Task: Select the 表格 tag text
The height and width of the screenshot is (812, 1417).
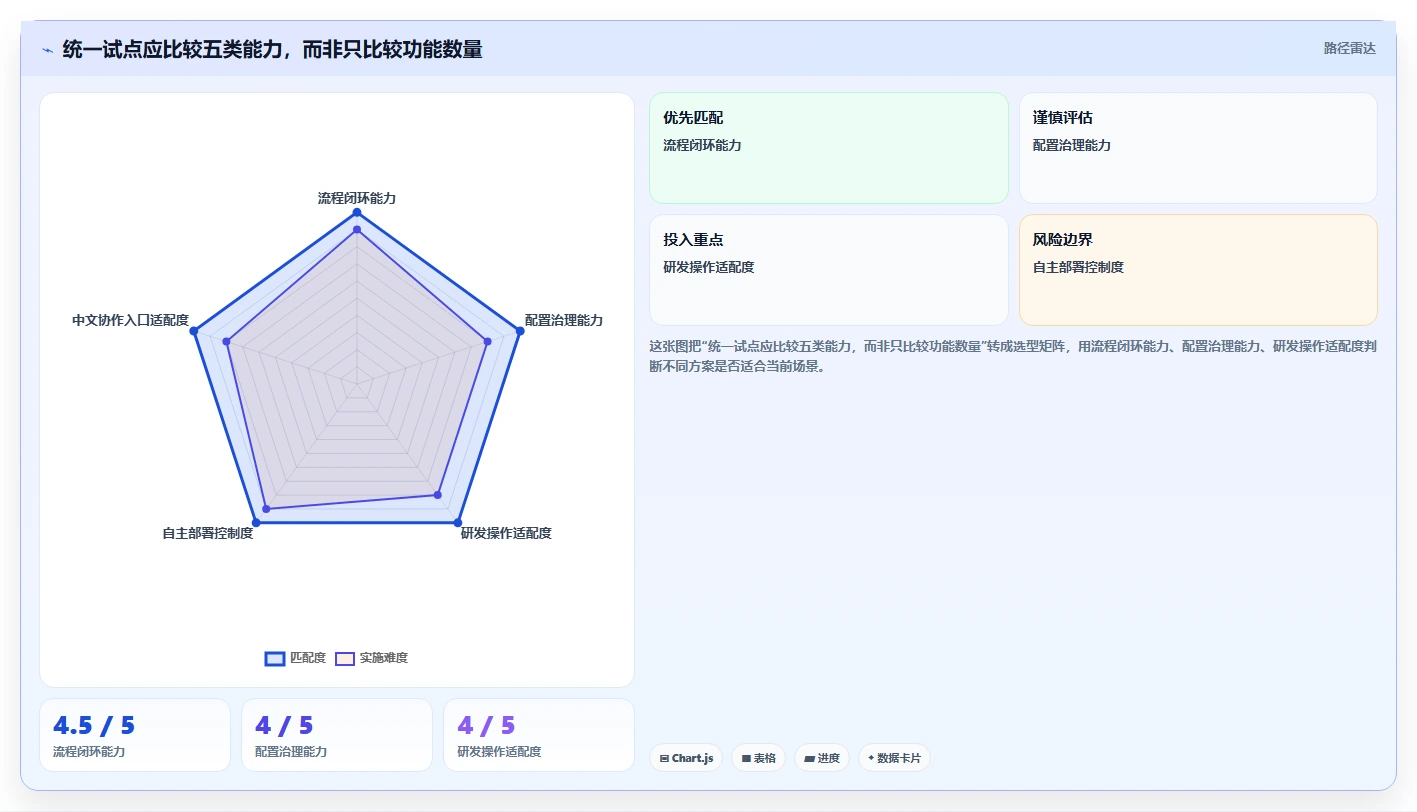Action: click(765, 759)
